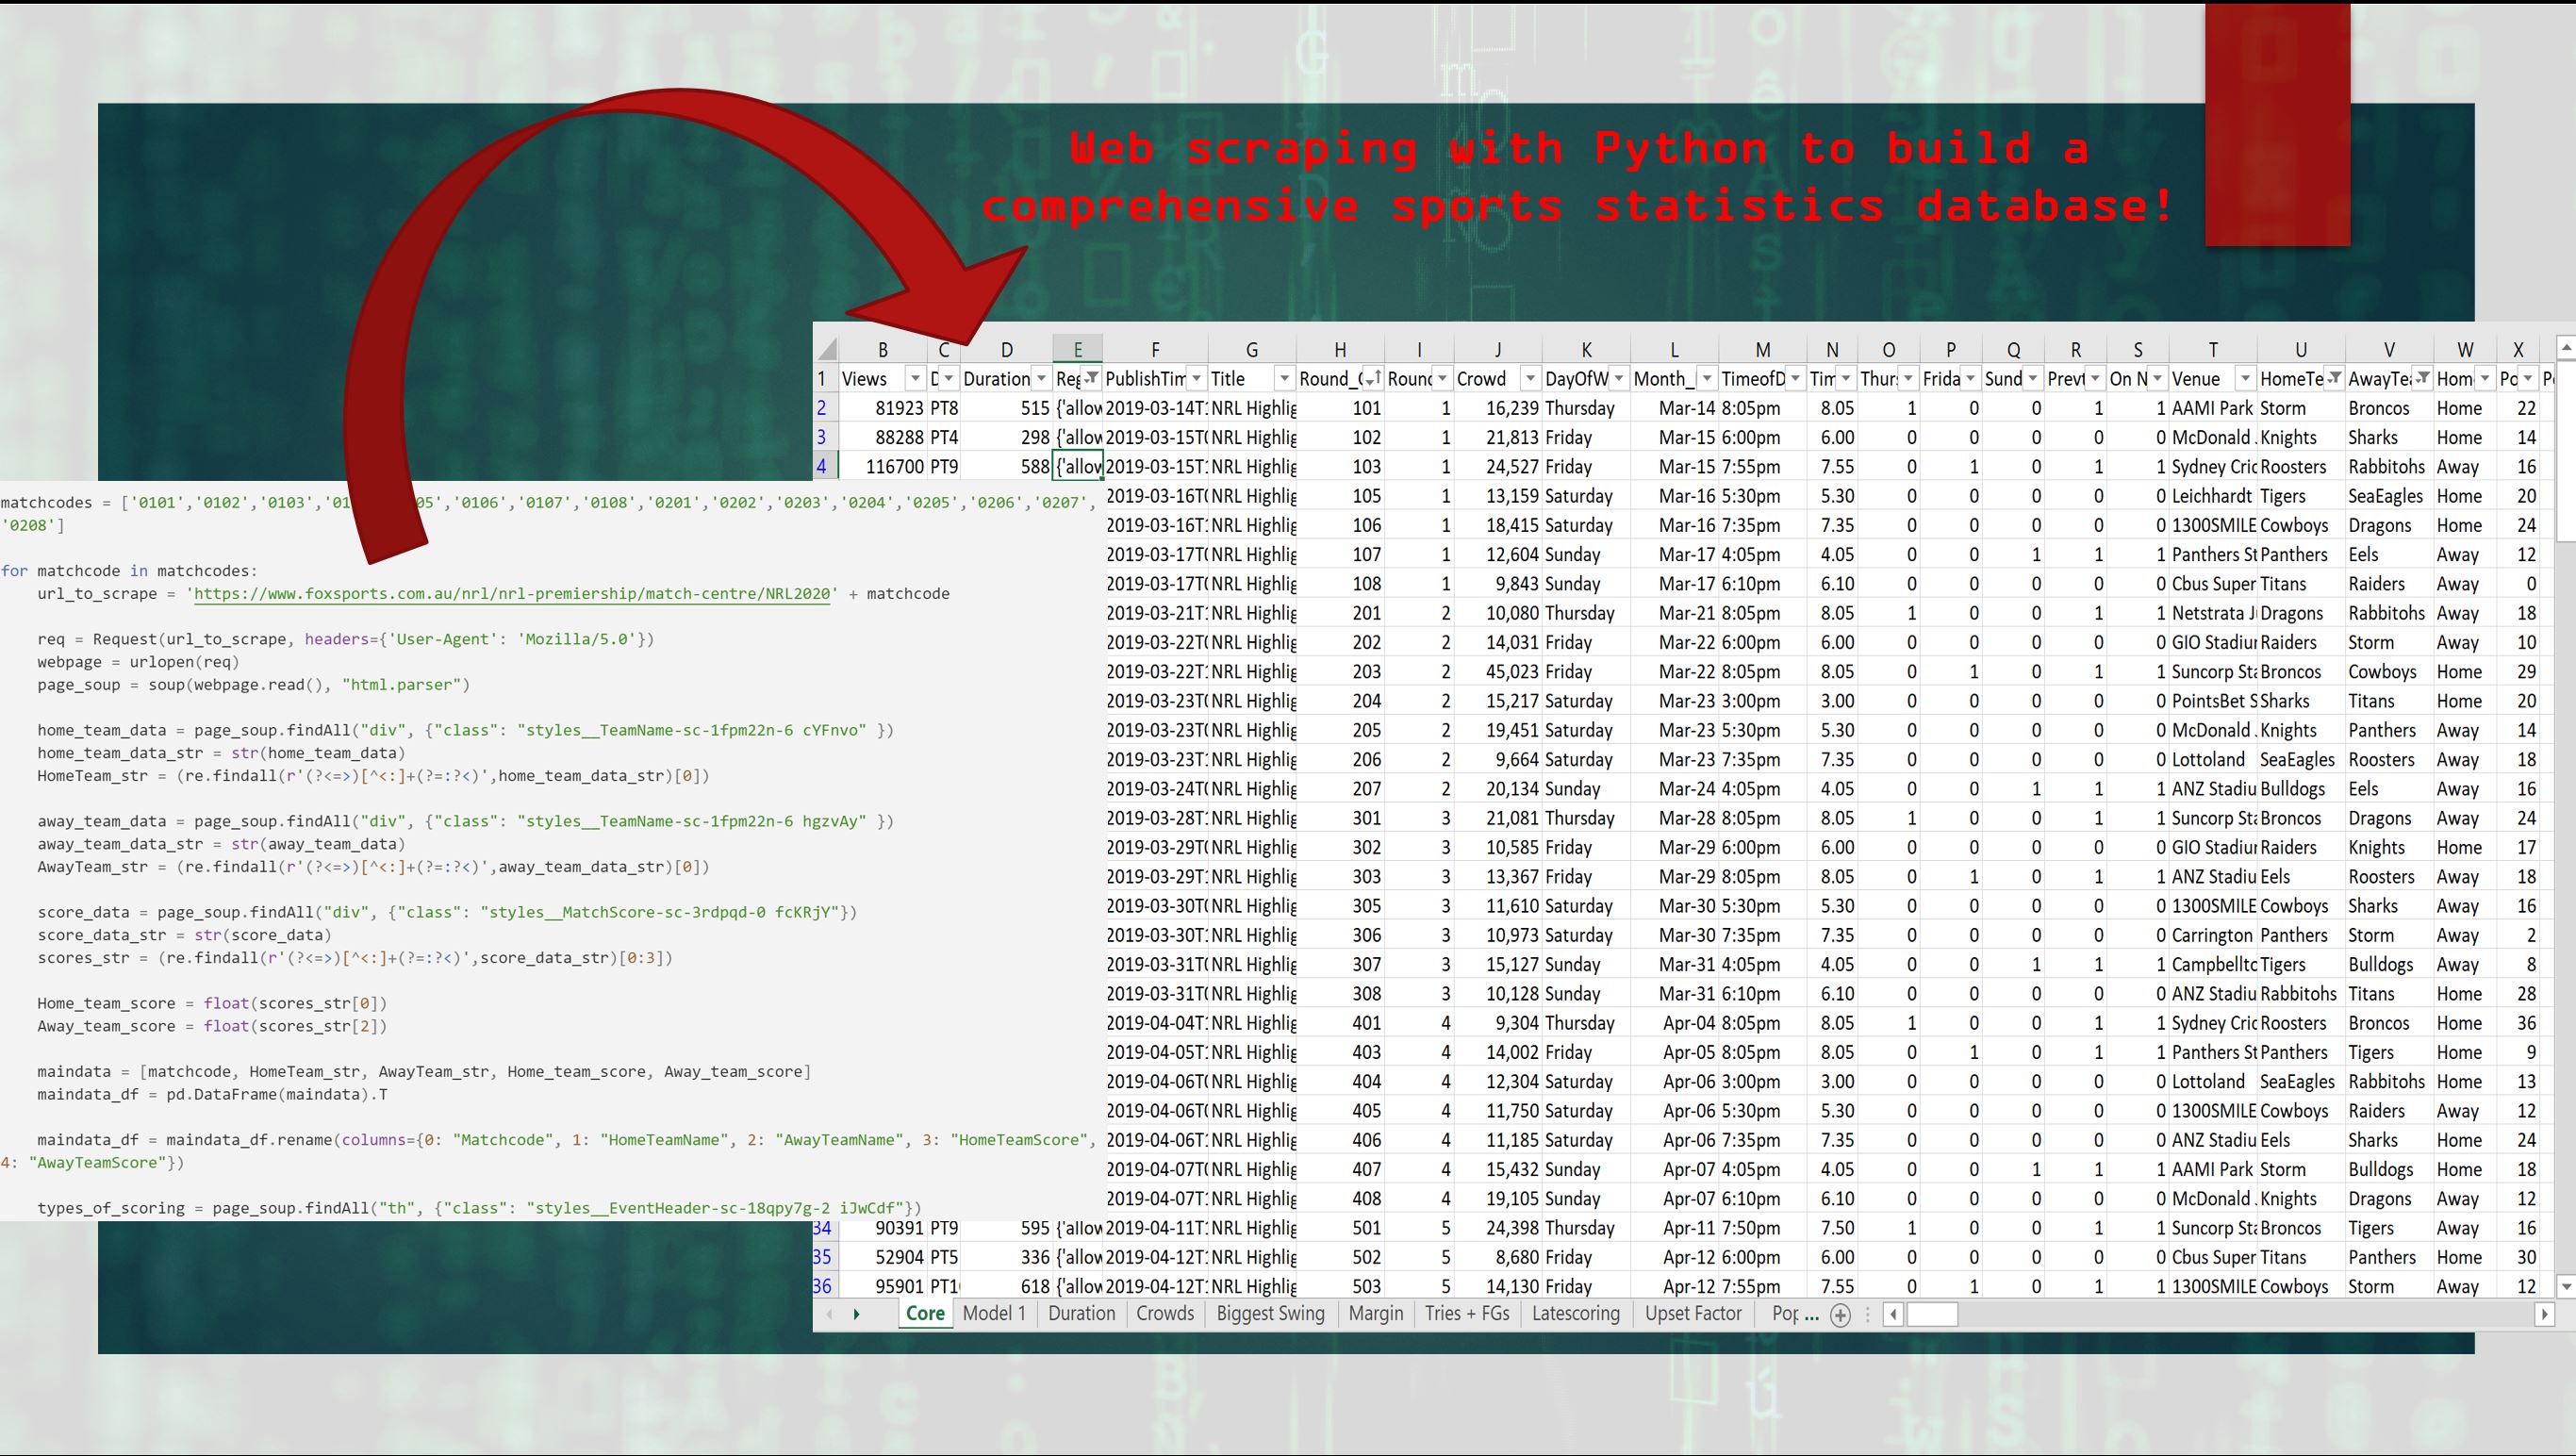
Task: Click the vertical scrollbar down arrow
Action: [2566, 1286]
